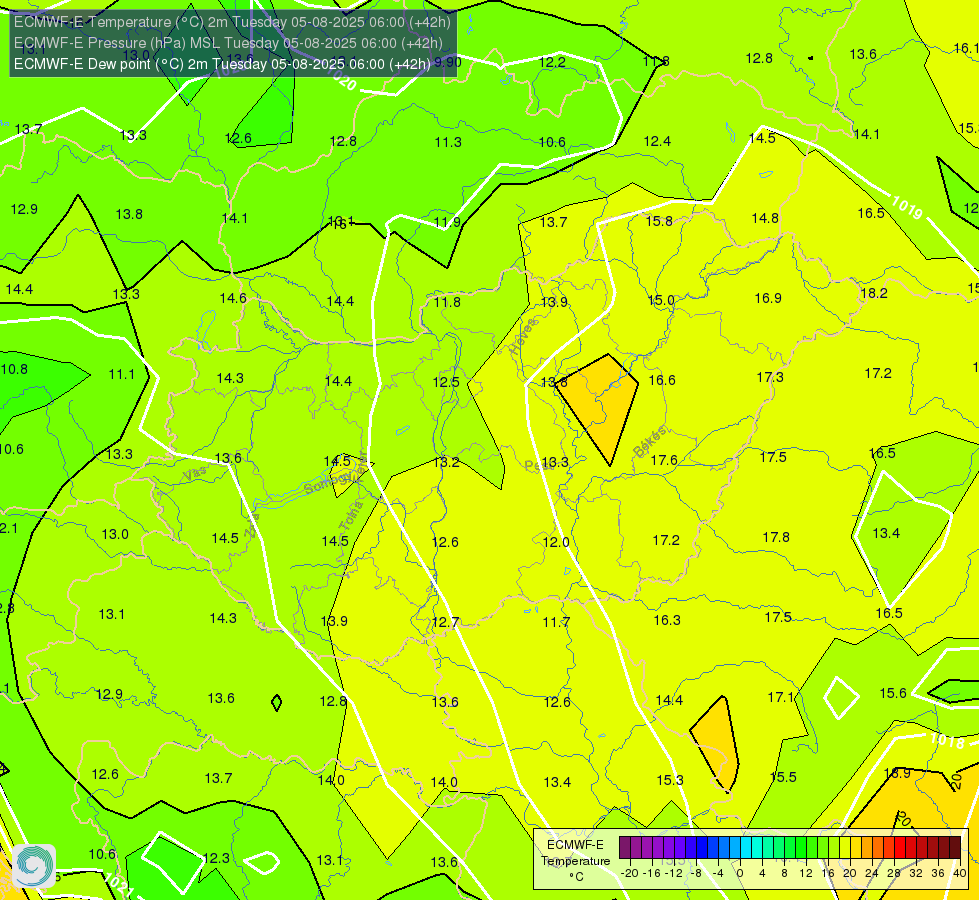Click the 17.3 temperature value
This screenshot has height=900, width=979.
(770, 377)
